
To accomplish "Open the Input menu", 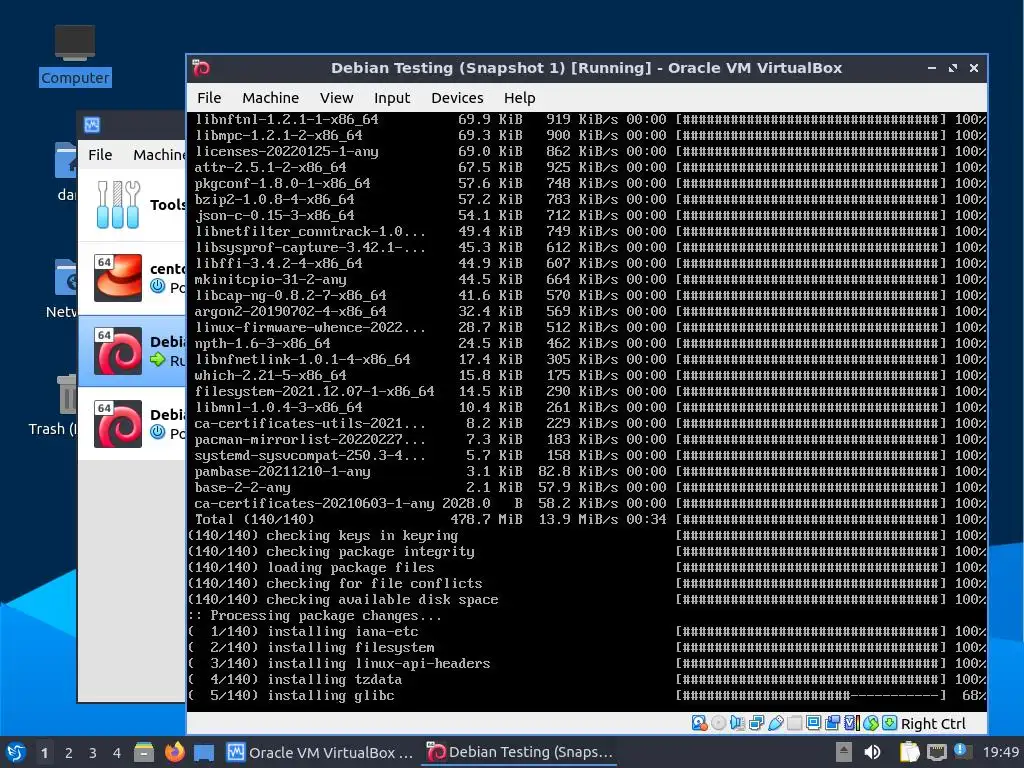I will [x=392, y=98].
